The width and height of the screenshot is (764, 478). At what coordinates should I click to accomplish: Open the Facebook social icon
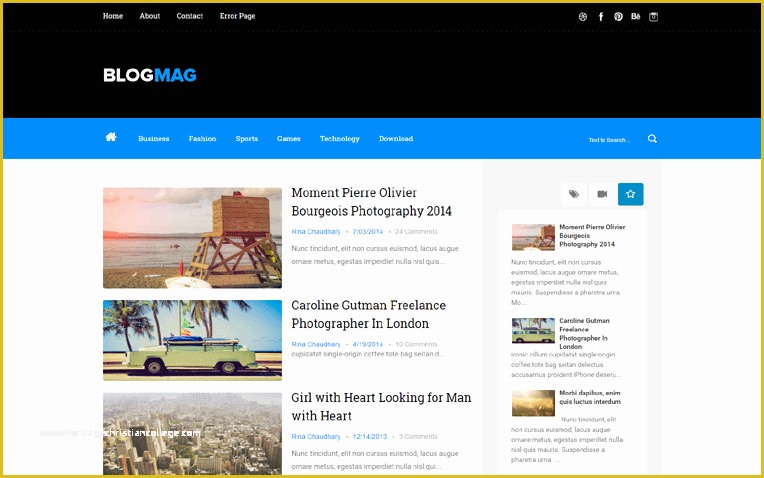click(x=601, y=17)
